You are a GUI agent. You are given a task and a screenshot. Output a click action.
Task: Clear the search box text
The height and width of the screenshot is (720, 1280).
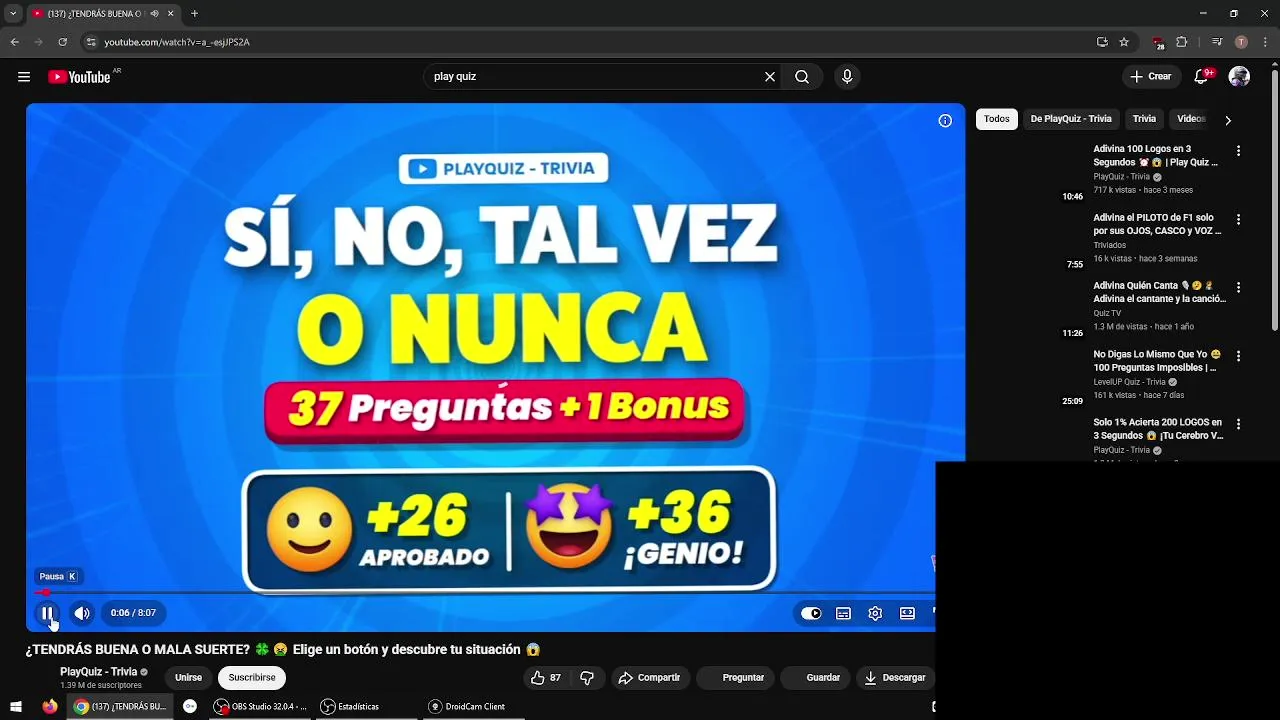770,77
